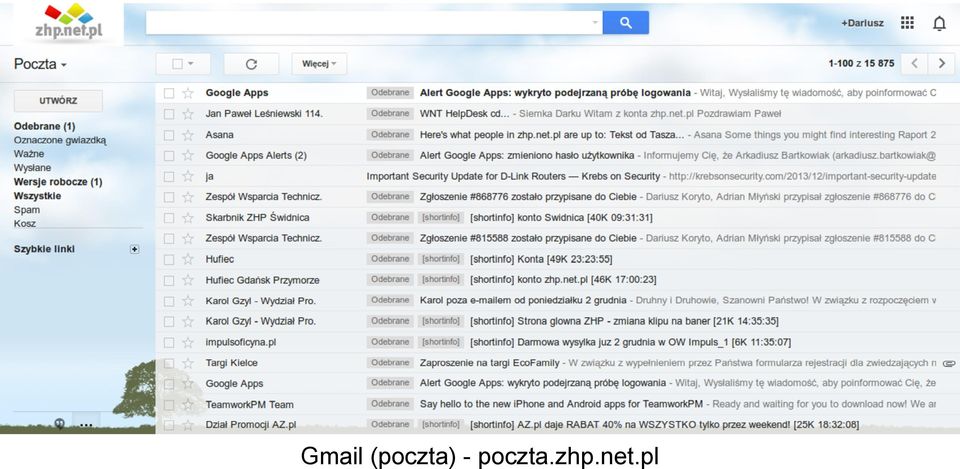Star the impulsoficyna.pl email

188,342
